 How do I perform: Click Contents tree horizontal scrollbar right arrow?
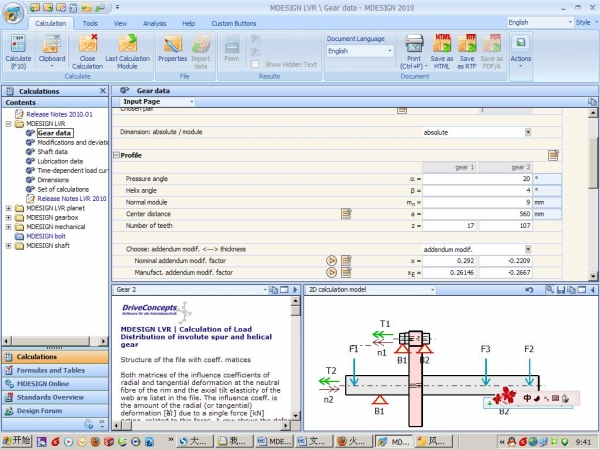[x=103, y=341]
